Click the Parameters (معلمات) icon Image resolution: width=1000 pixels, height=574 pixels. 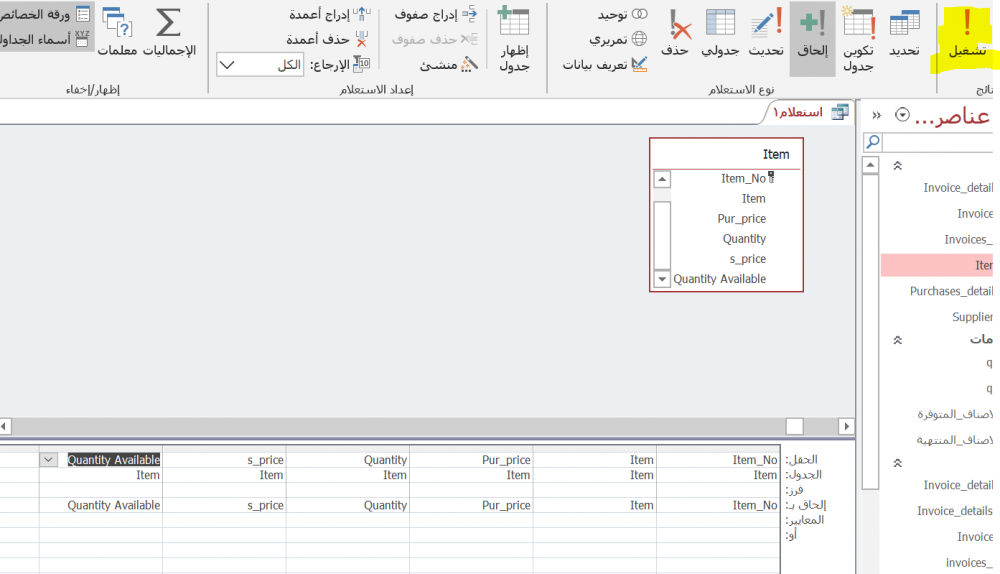[x=117, y=35]
